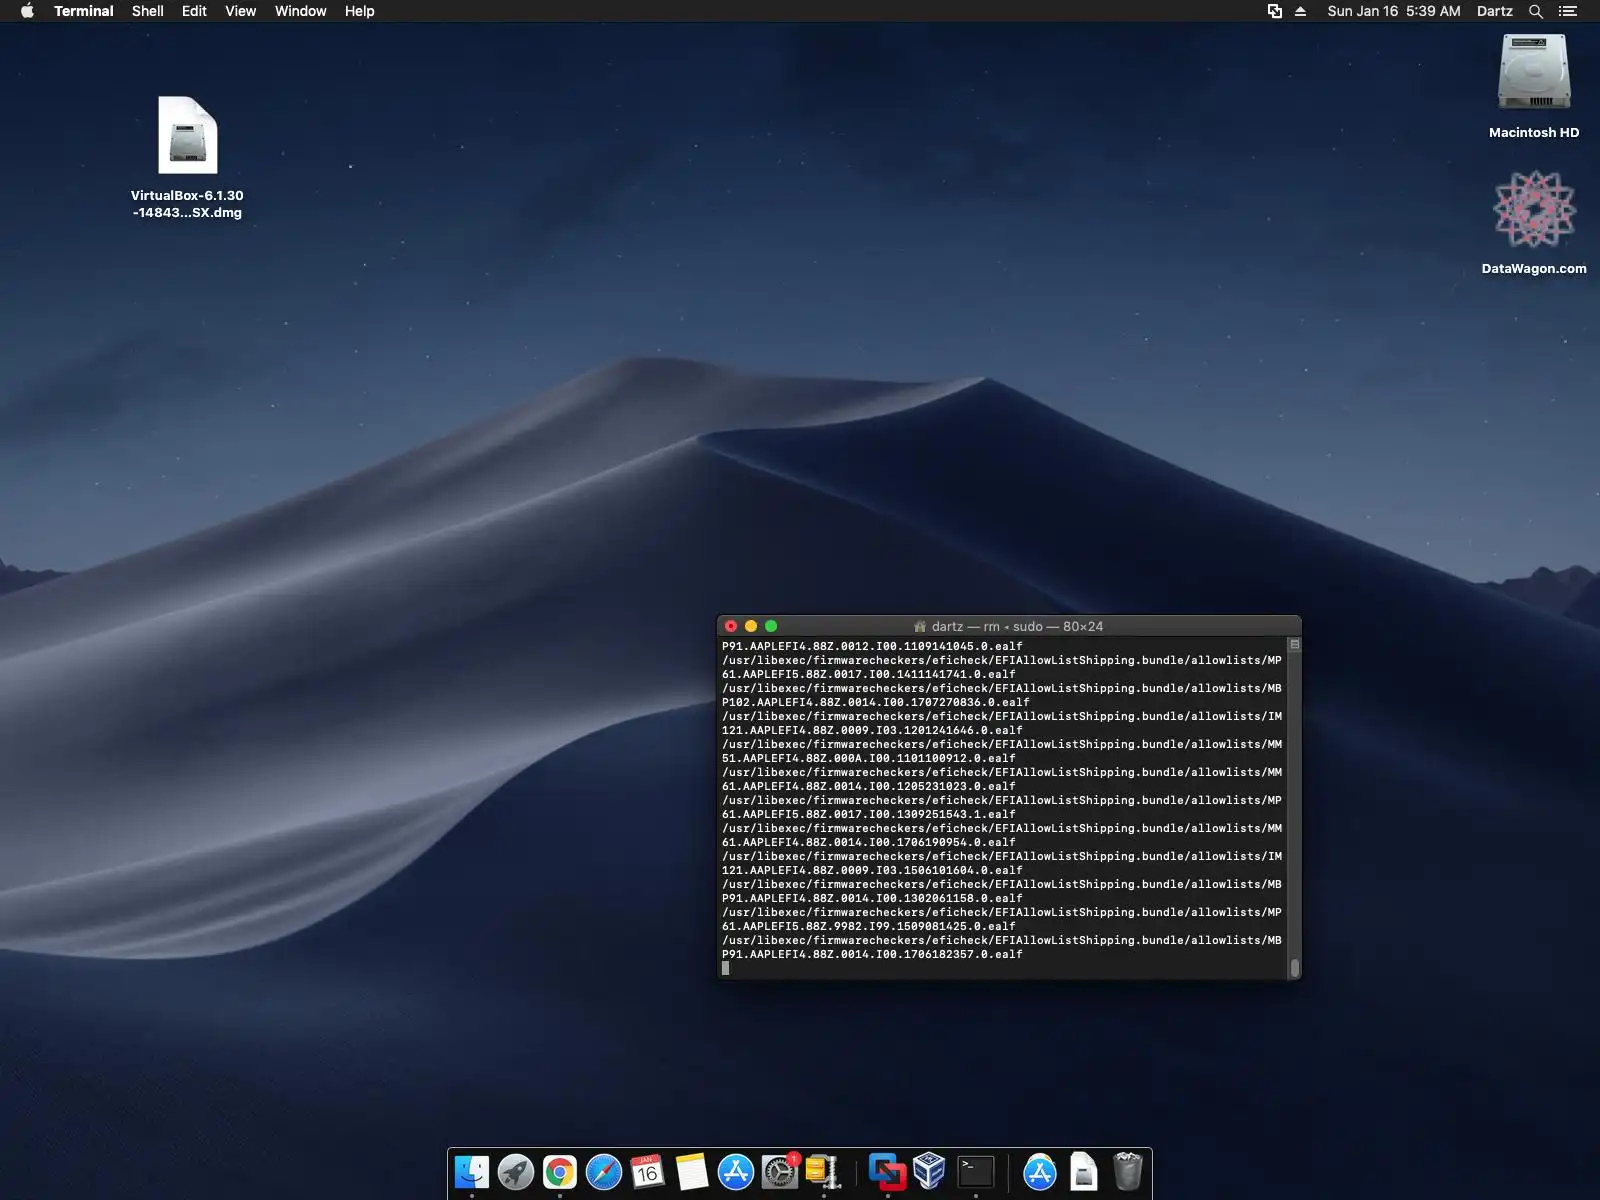Click terminal line with 1706190954.0.ealf

tap(868, 842)
